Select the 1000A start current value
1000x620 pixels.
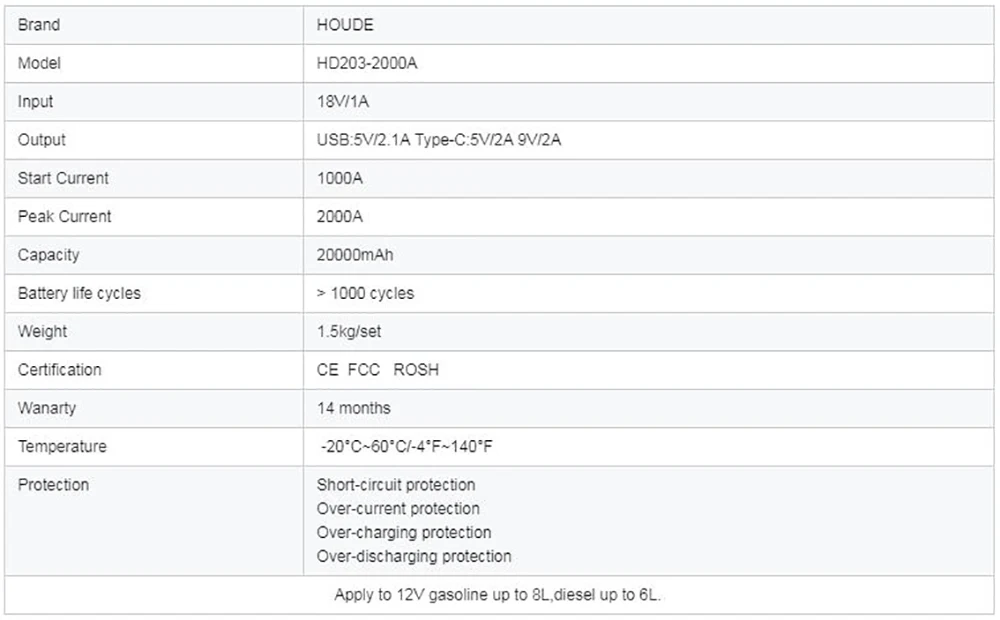pyautogui.click(x=338, y=178)
